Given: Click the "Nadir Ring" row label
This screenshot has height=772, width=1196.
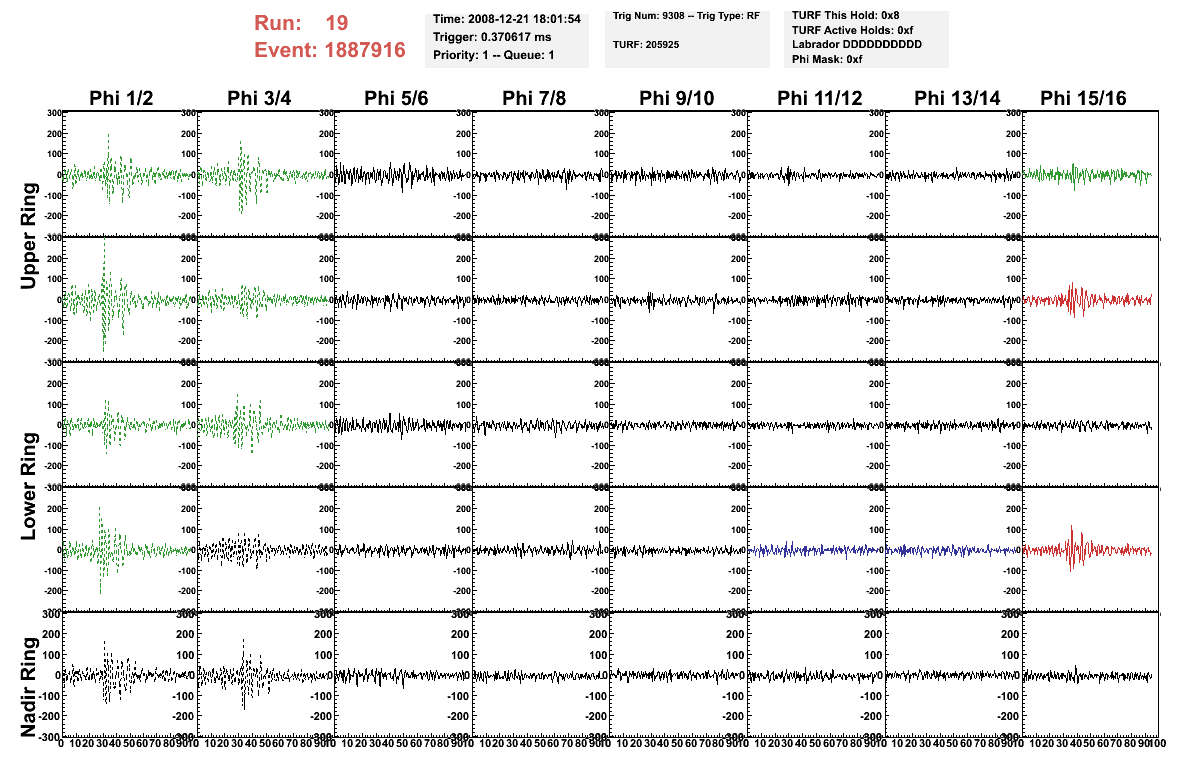Looking at the screenshot, I should click(28, 687).
